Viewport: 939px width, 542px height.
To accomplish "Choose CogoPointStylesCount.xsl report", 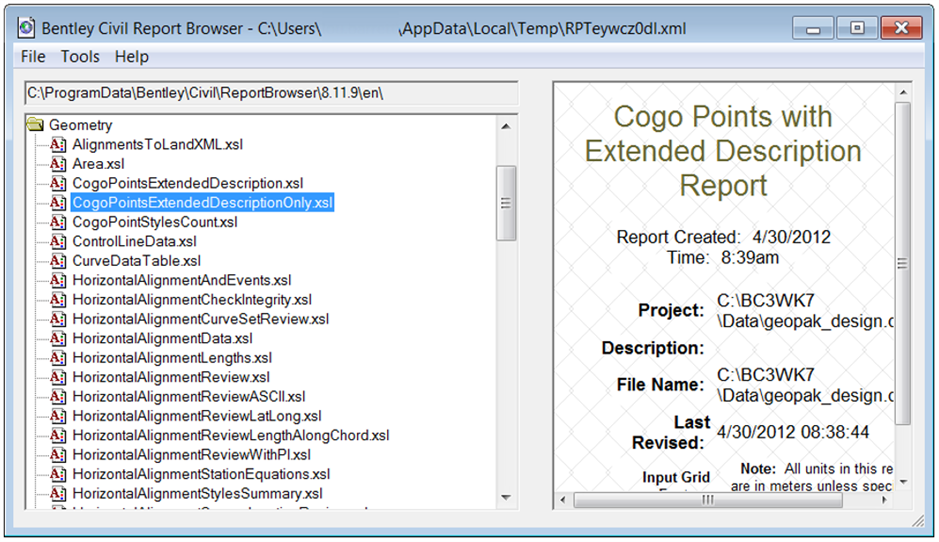I will tap(155, 222).
